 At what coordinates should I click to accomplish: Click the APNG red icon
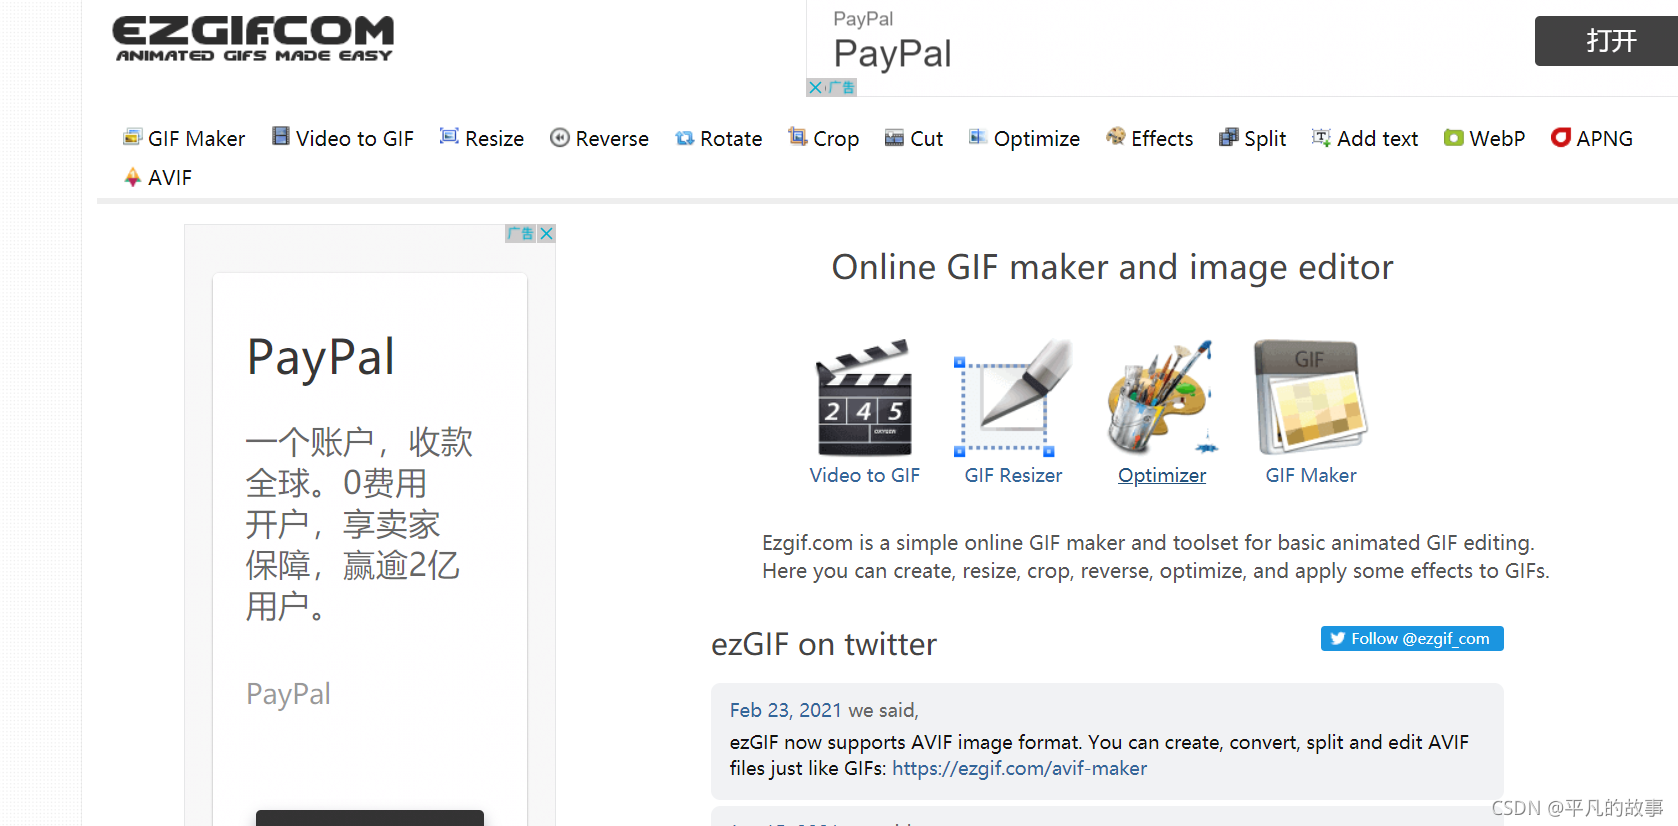[x=1561, y=137]
